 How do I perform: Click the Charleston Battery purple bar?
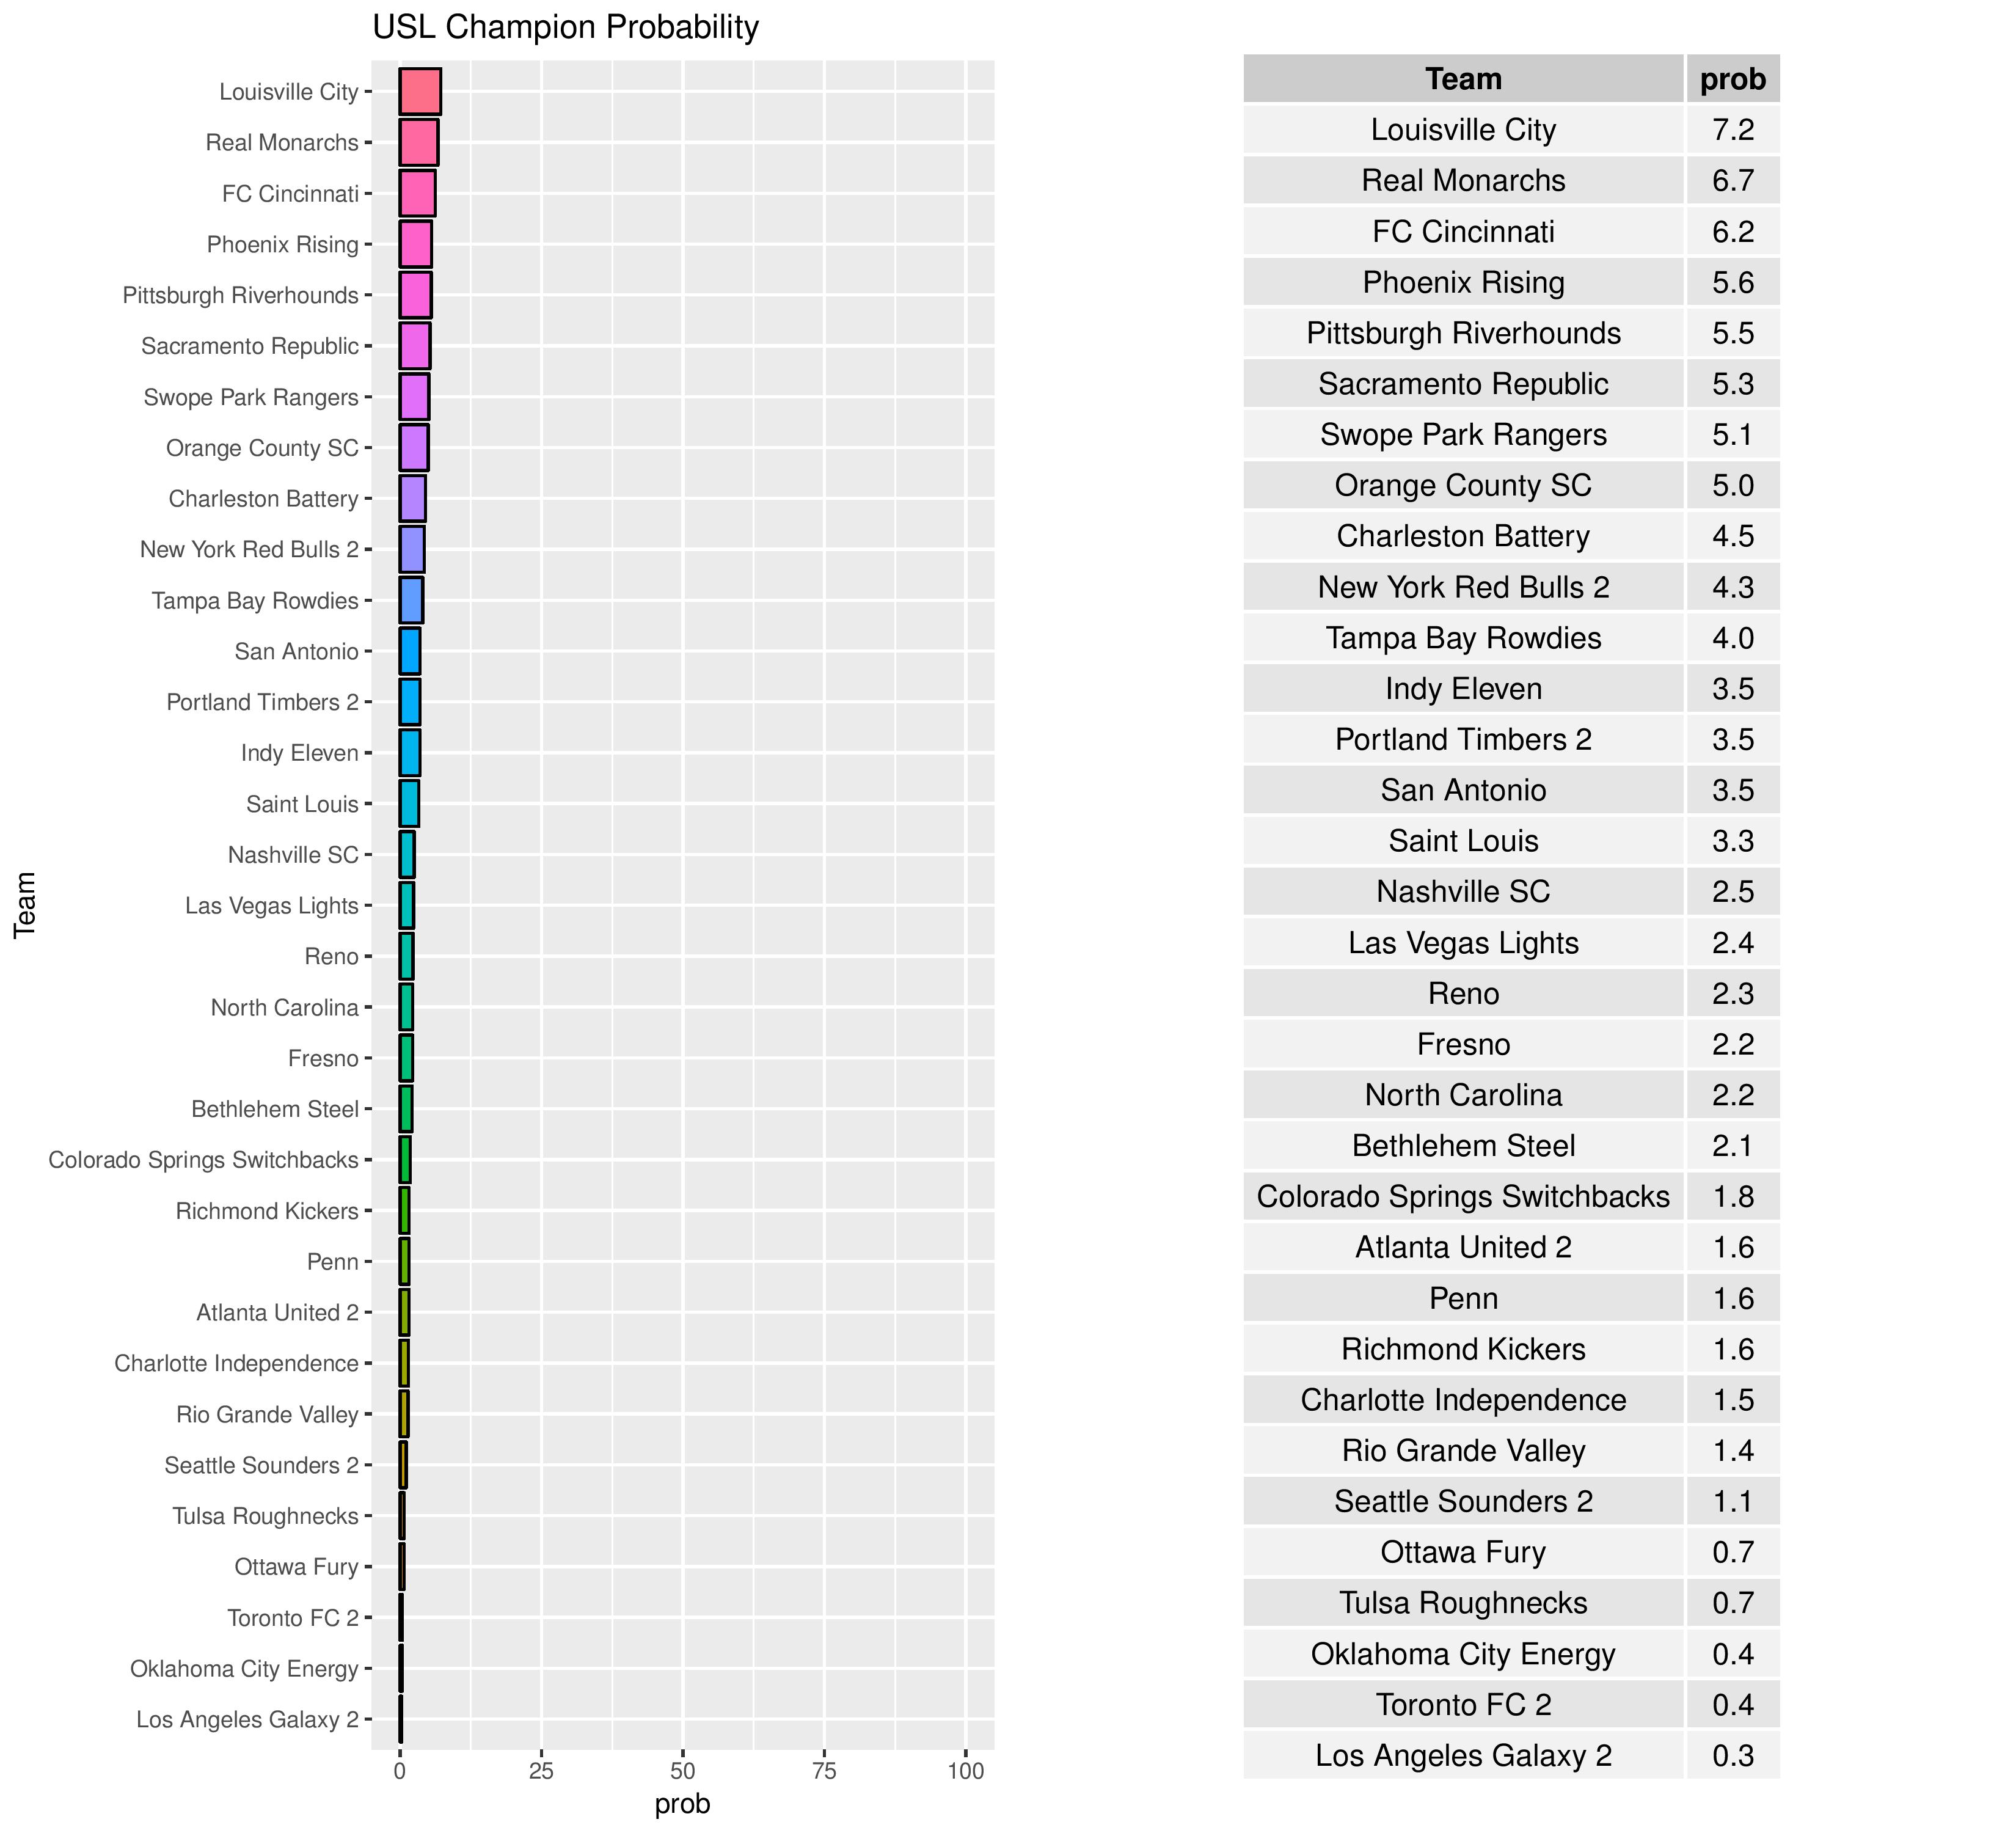pos(412,499)
